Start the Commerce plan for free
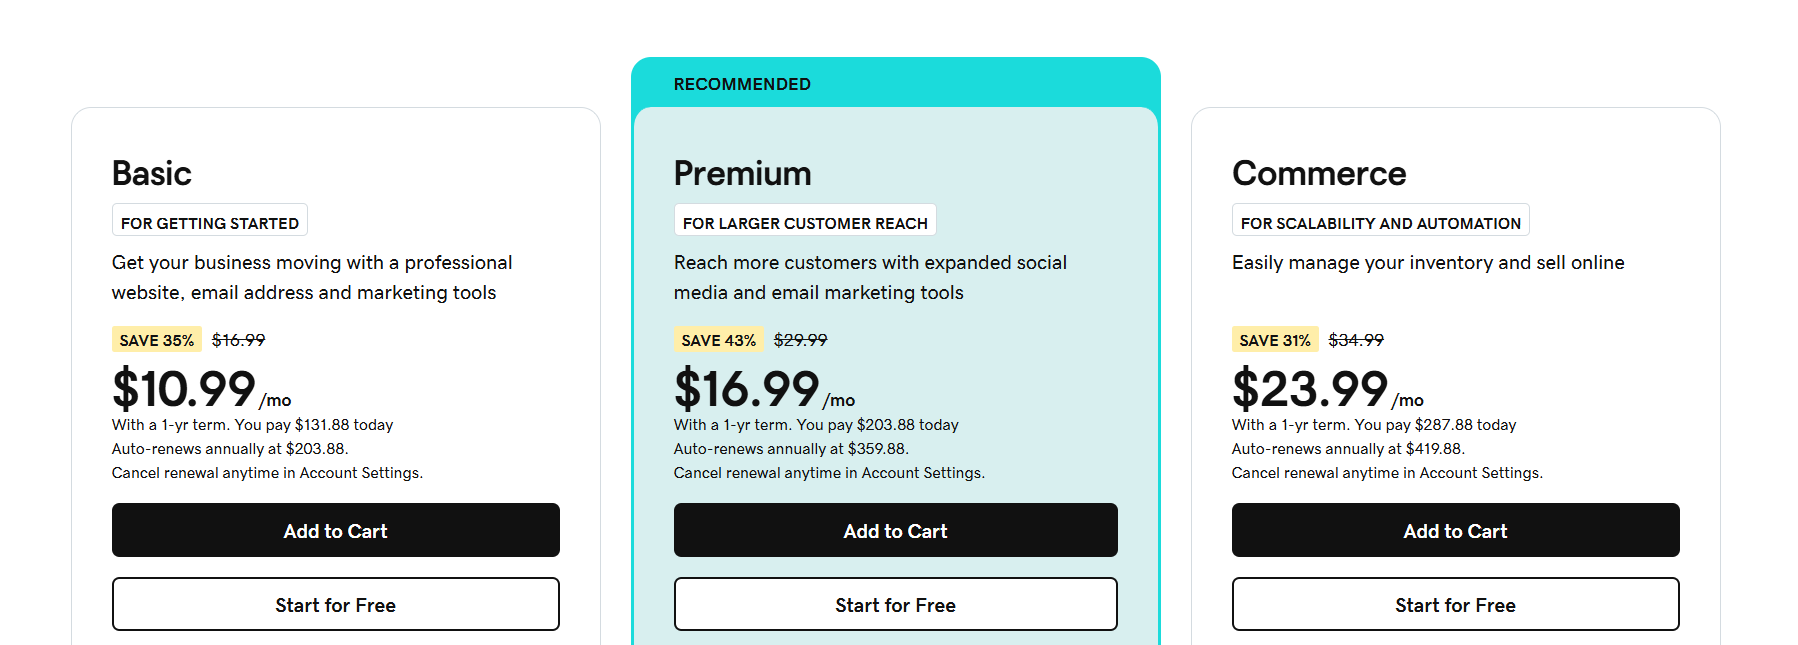The width and height of the screenshot is (1798, 645). click(1455, 604)
